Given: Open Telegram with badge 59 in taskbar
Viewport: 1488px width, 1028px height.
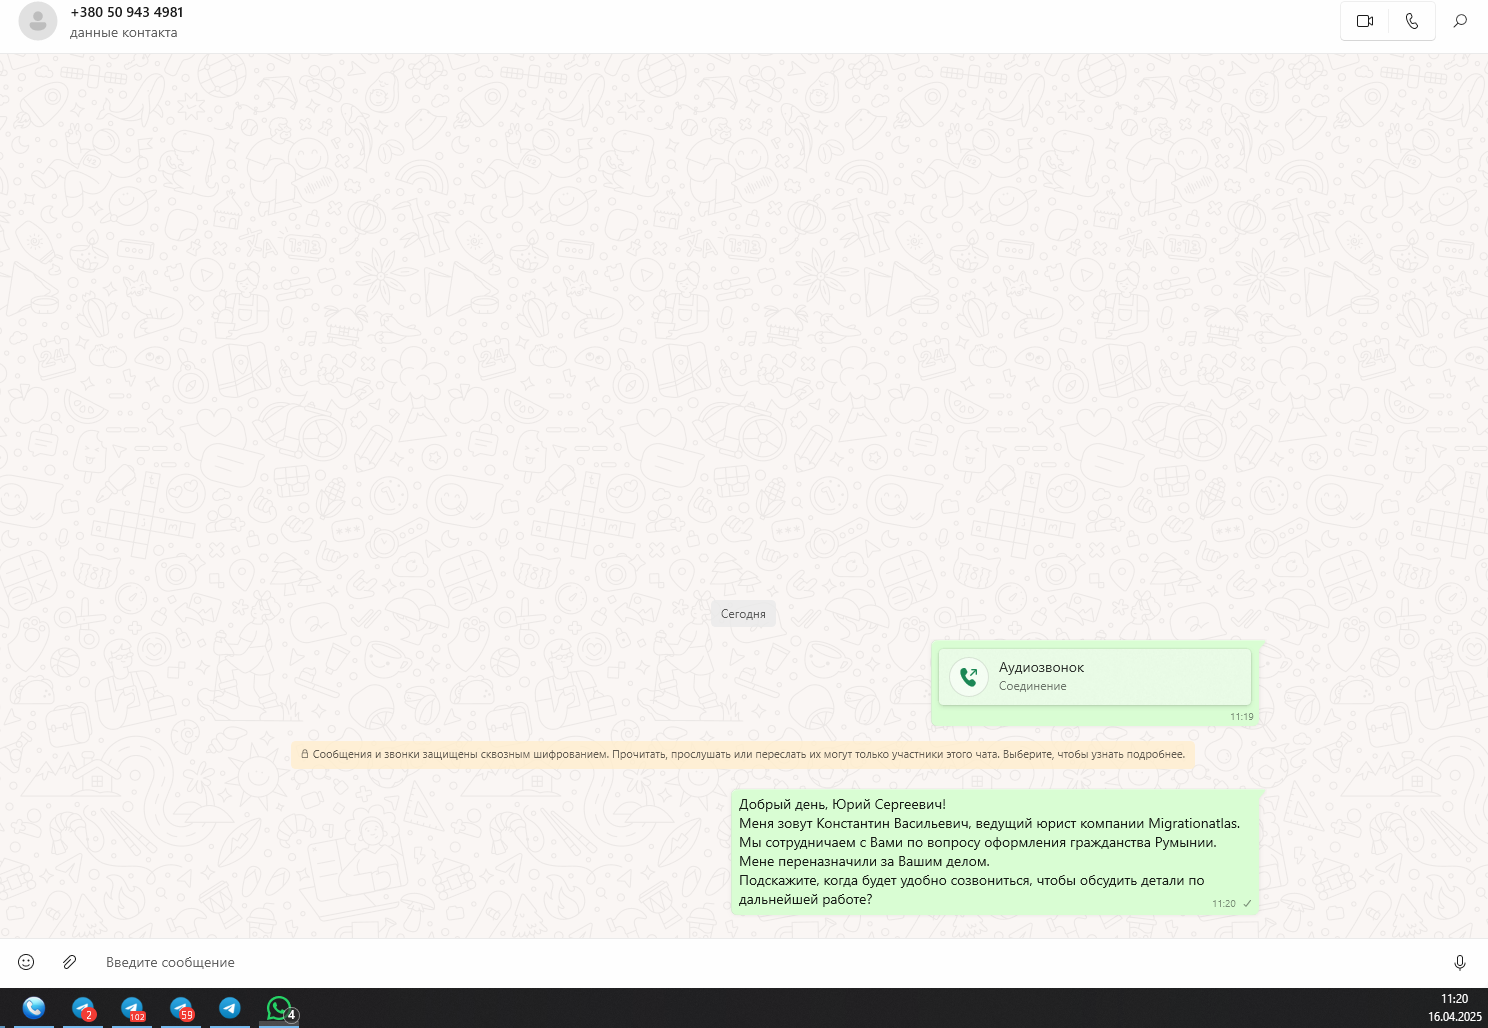Looking at the screenshot, I should pos(181,1008).
